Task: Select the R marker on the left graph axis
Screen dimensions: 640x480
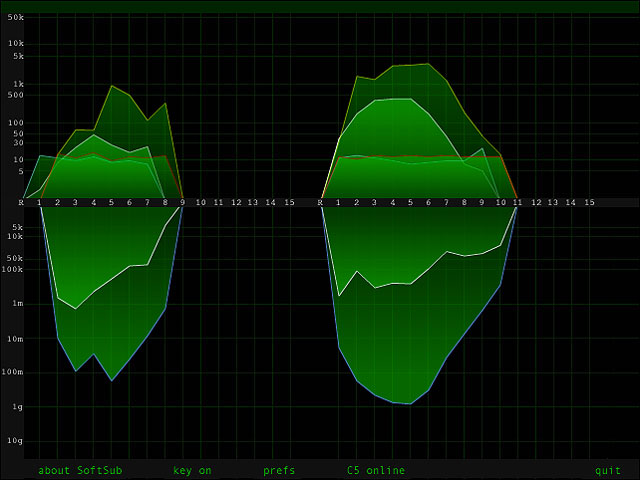Action: pyautogui.click(x=21, y=202)
